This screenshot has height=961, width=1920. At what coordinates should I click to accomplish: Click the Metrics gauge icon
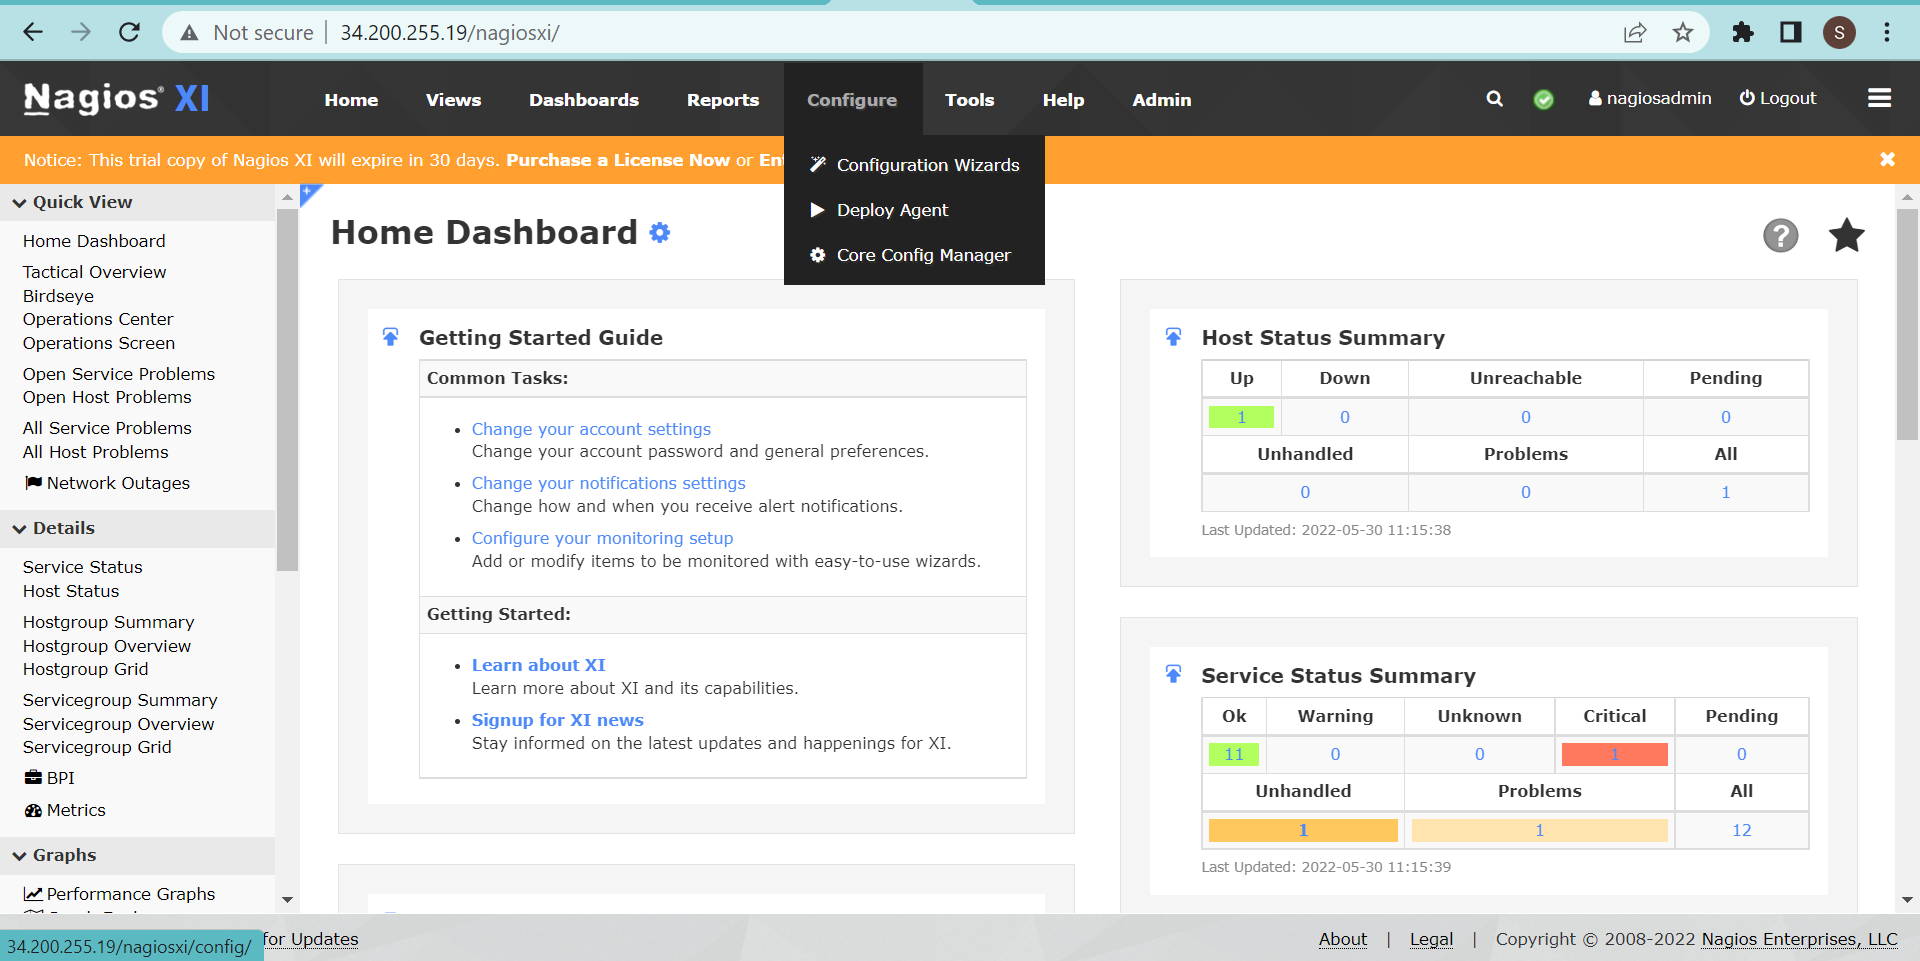click(33, 810)
